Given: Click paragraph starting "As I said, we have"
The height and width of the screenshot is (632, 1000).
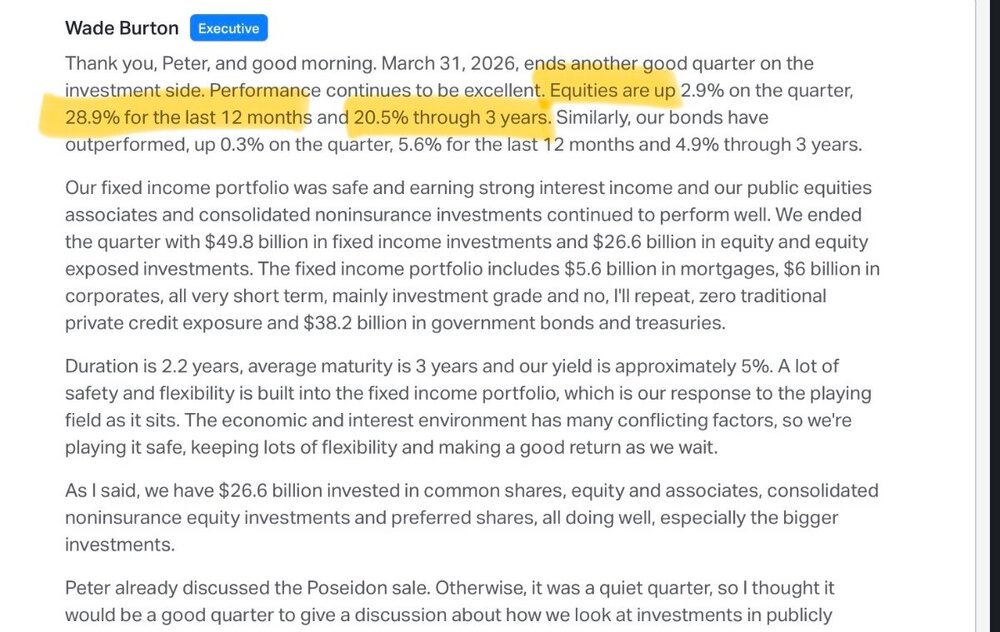Looking at the screenshot, I should pos(472,517).
